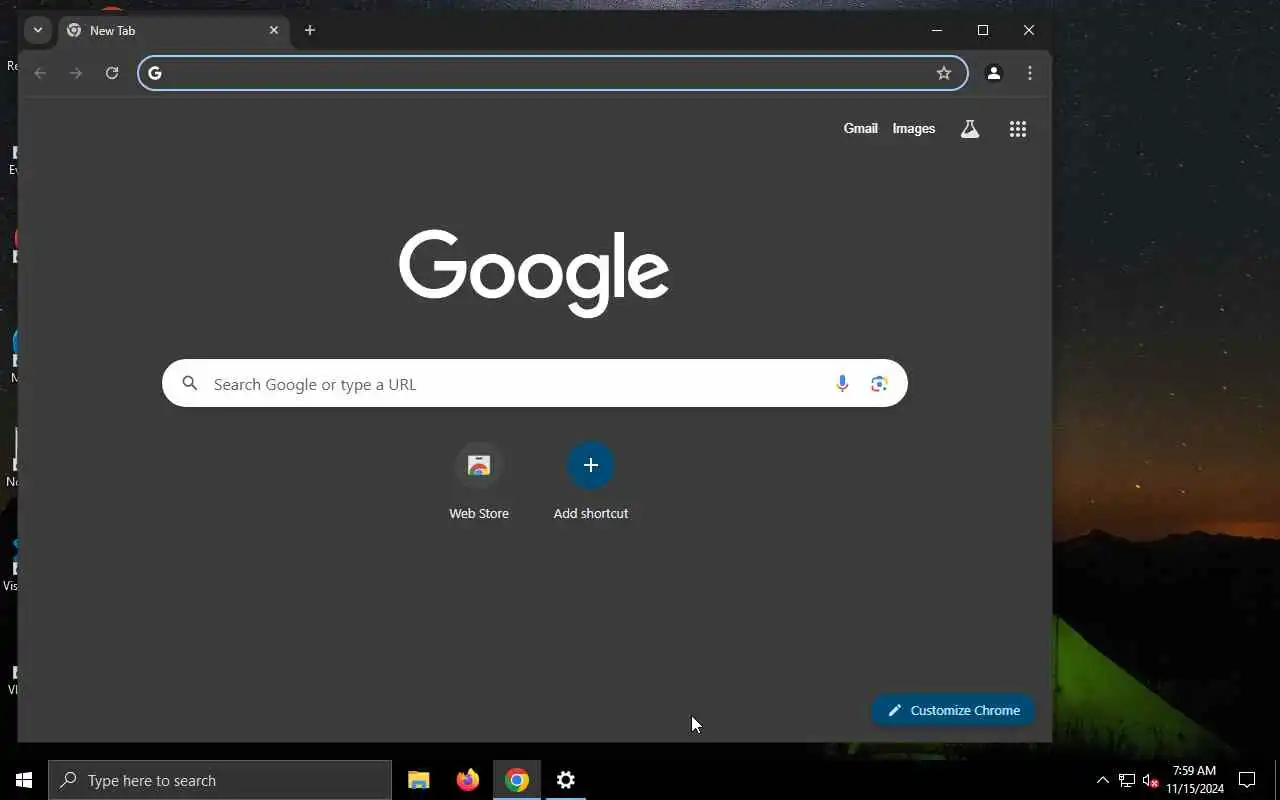Open Images link

[x=914, y=128]
